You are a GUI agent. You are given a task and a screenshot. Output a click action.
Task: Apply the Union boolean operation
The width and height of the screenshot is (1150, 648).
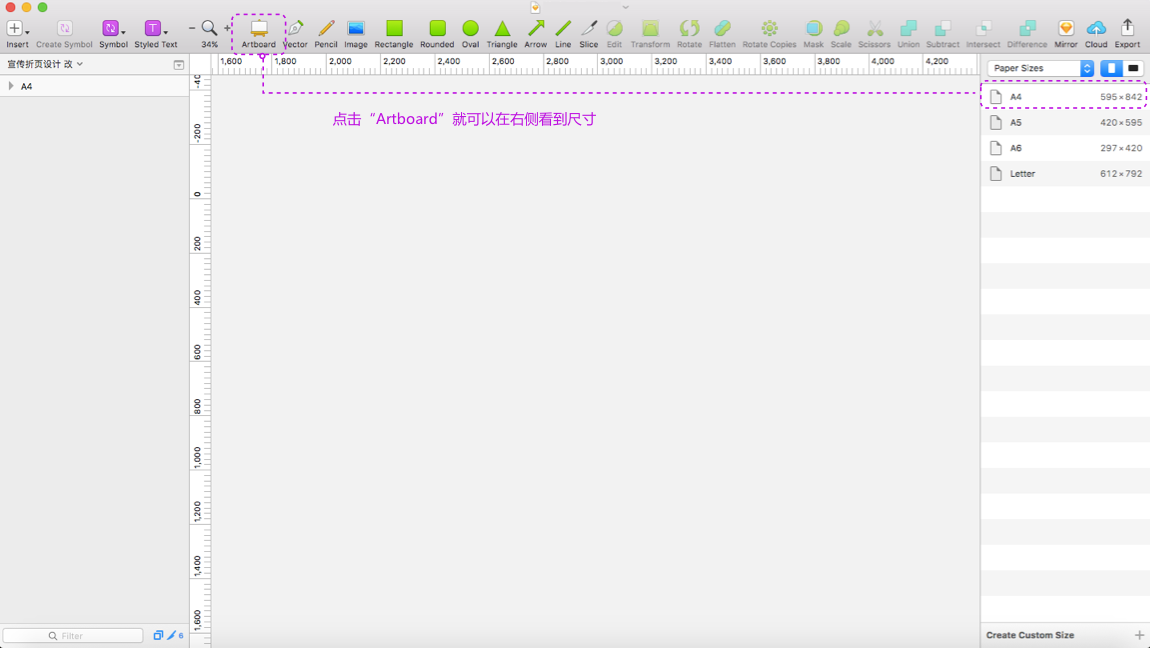point(909,33)
